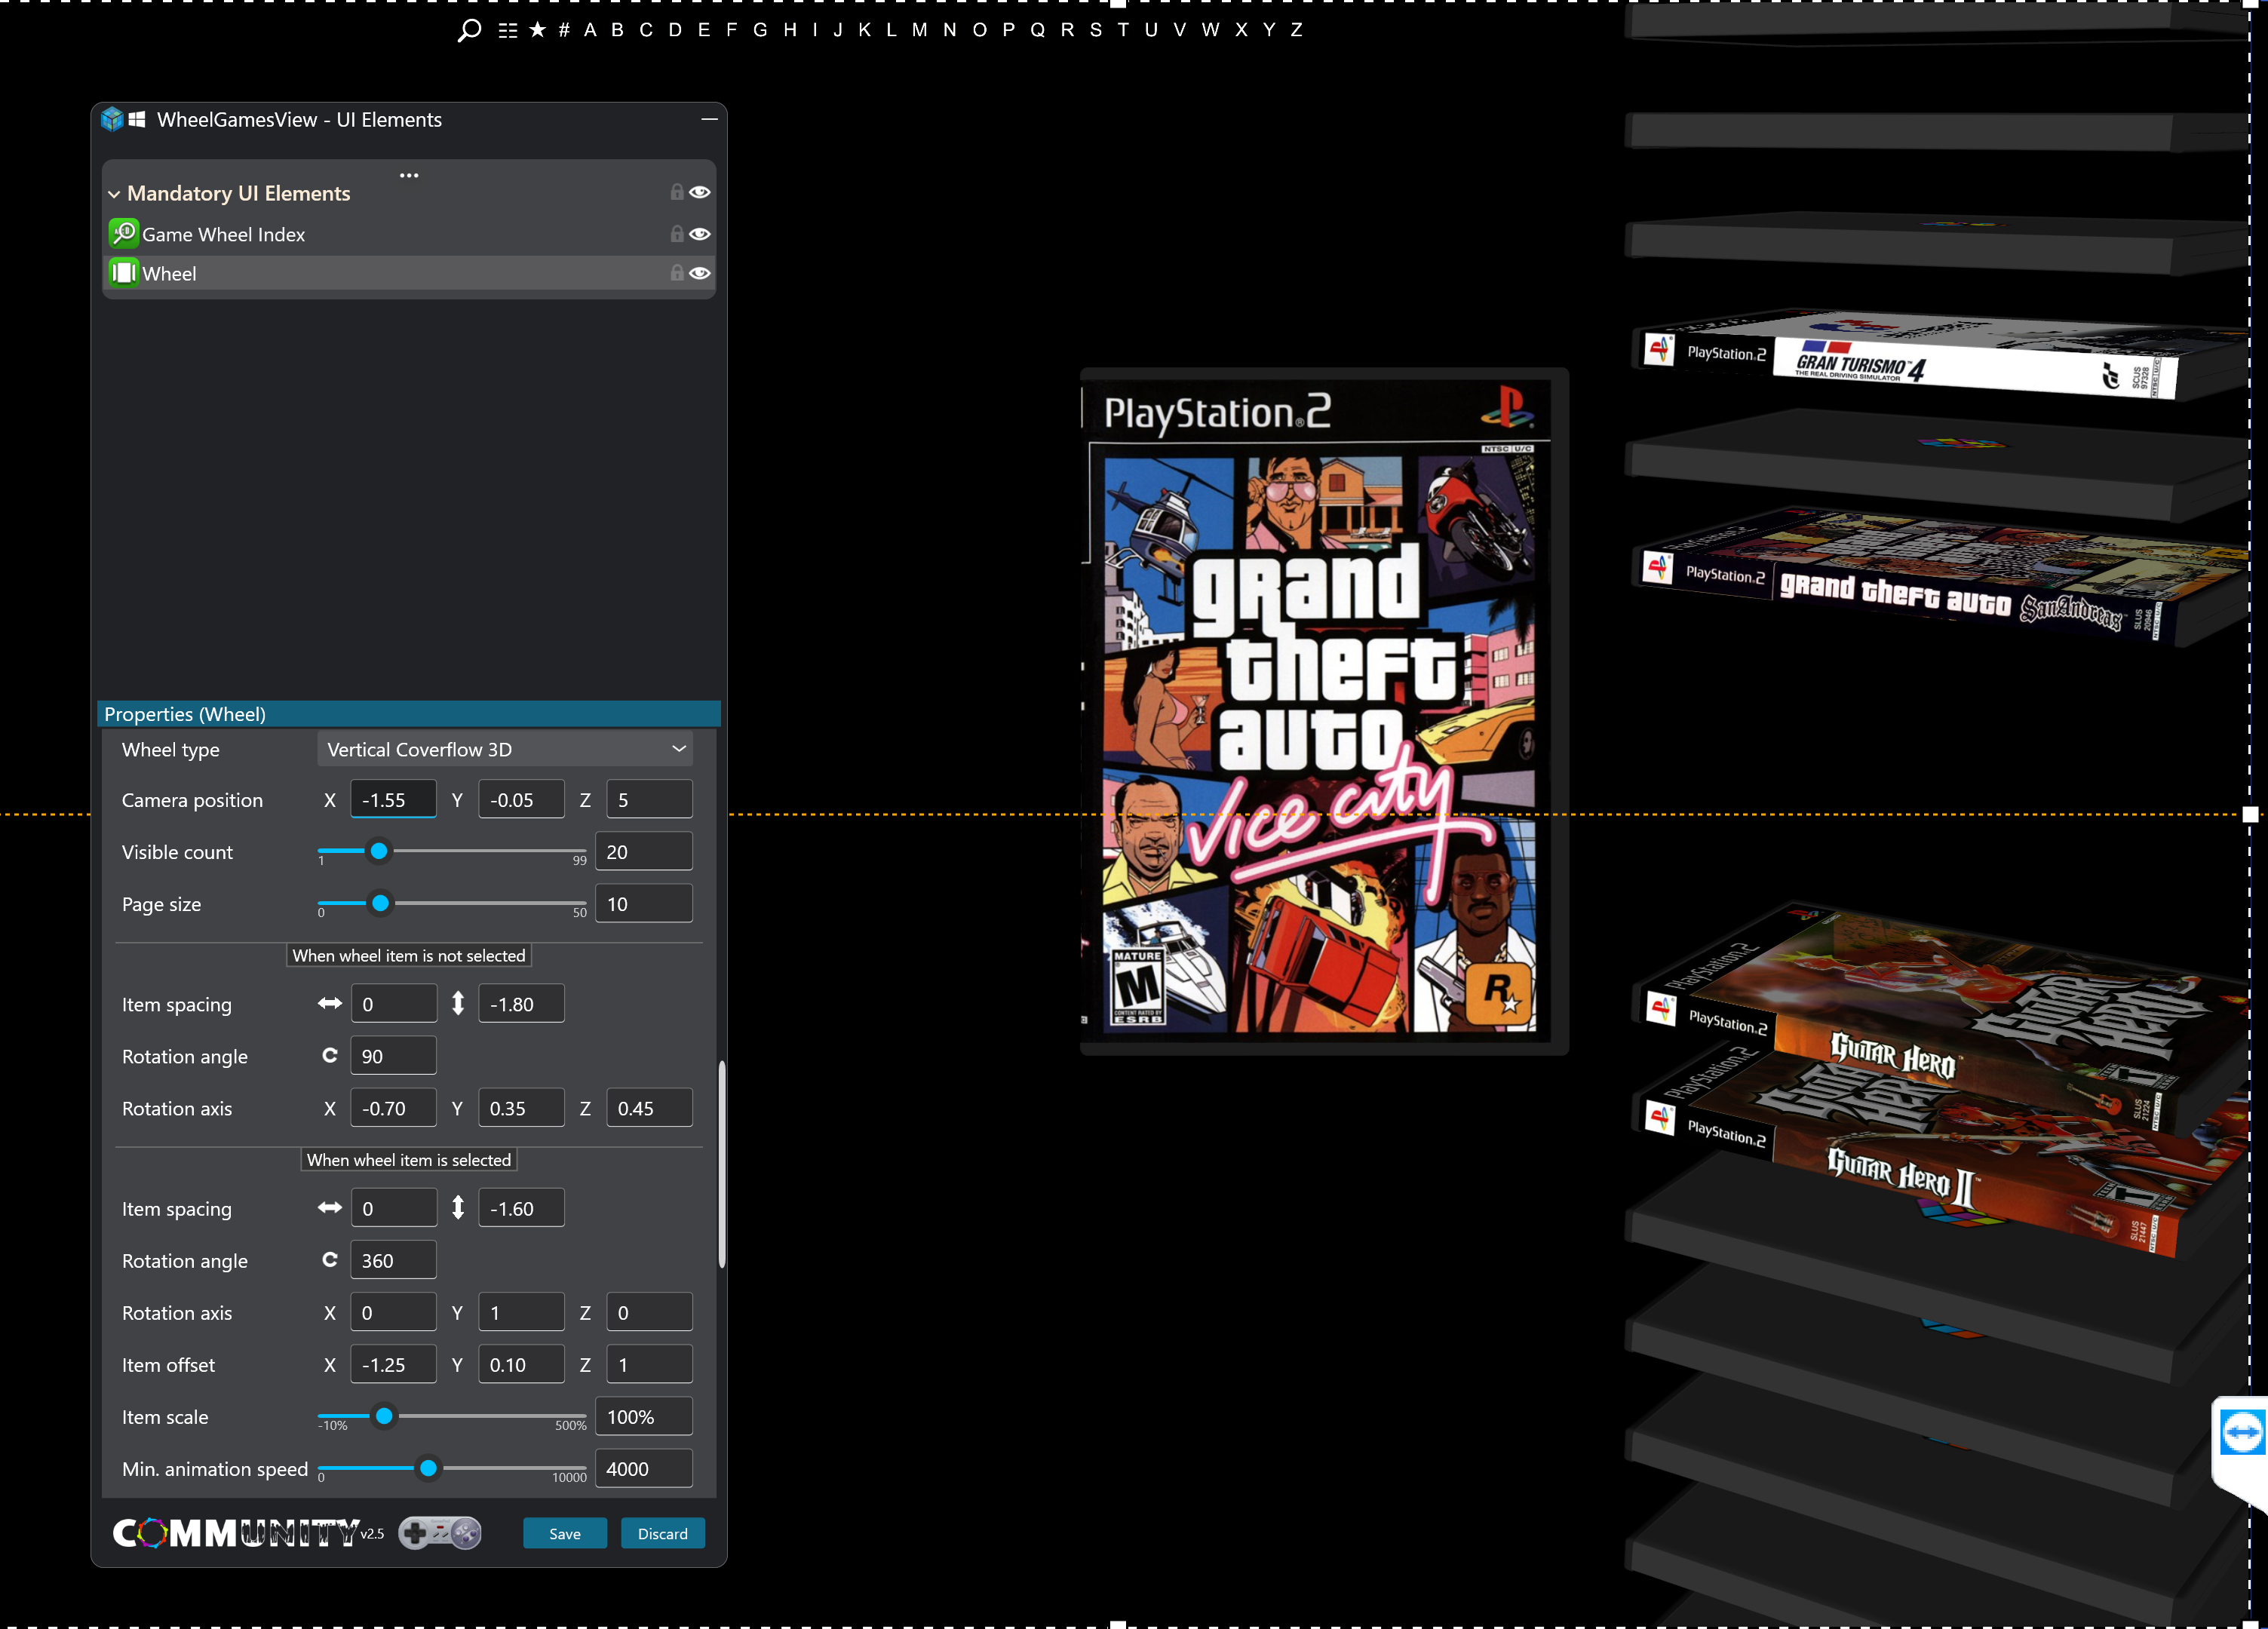Image resolution: width=2268 pixels, height=1629 pixels.
Task: Click the Windows logo icon in panel title
Action: tap(137, 119)
